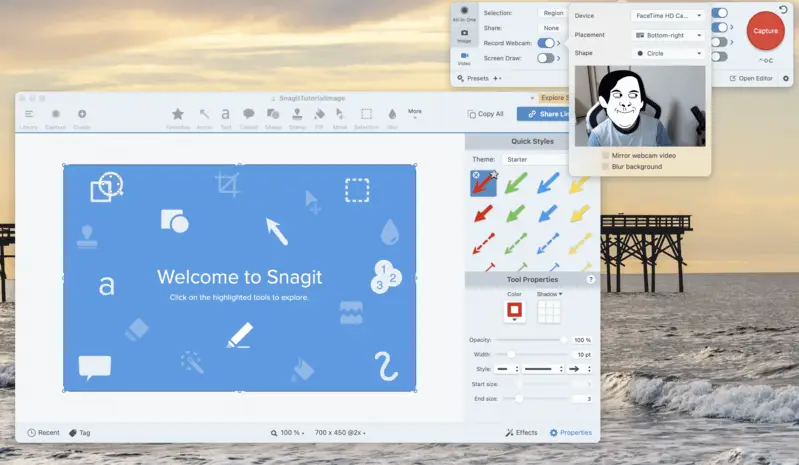
Task: Open the Placement dropdown Bottom-right
Action: (x=668, y=35)
